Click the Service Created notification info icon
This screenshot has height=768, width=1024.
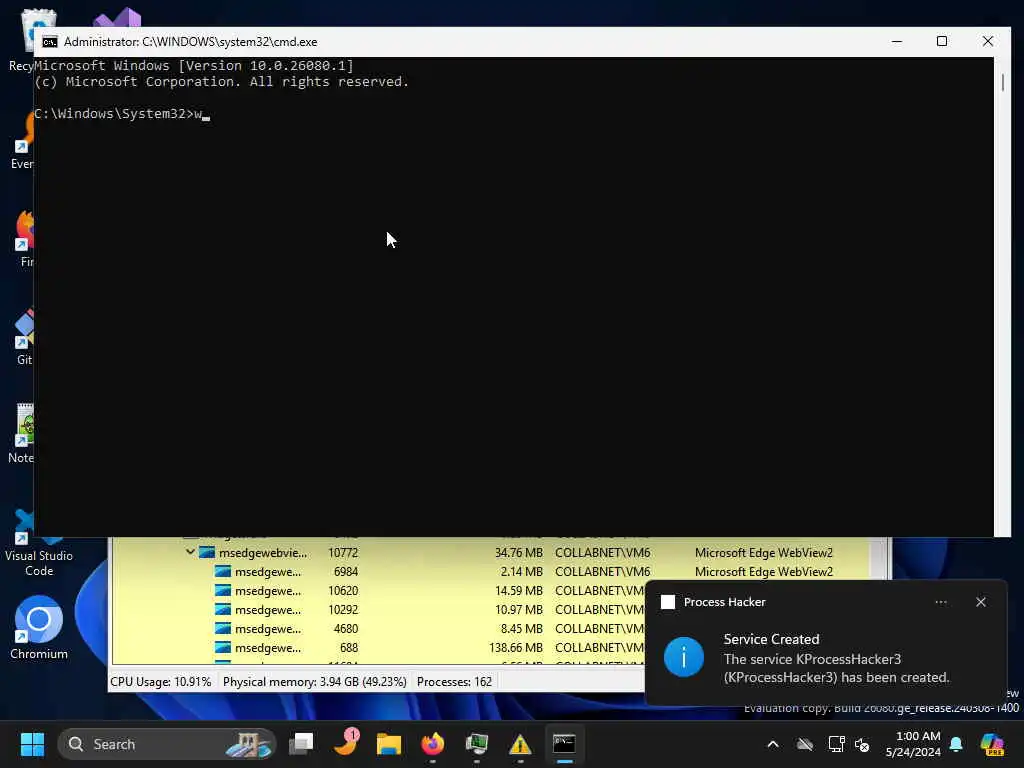pyautogui.click(x=684, y=657)
